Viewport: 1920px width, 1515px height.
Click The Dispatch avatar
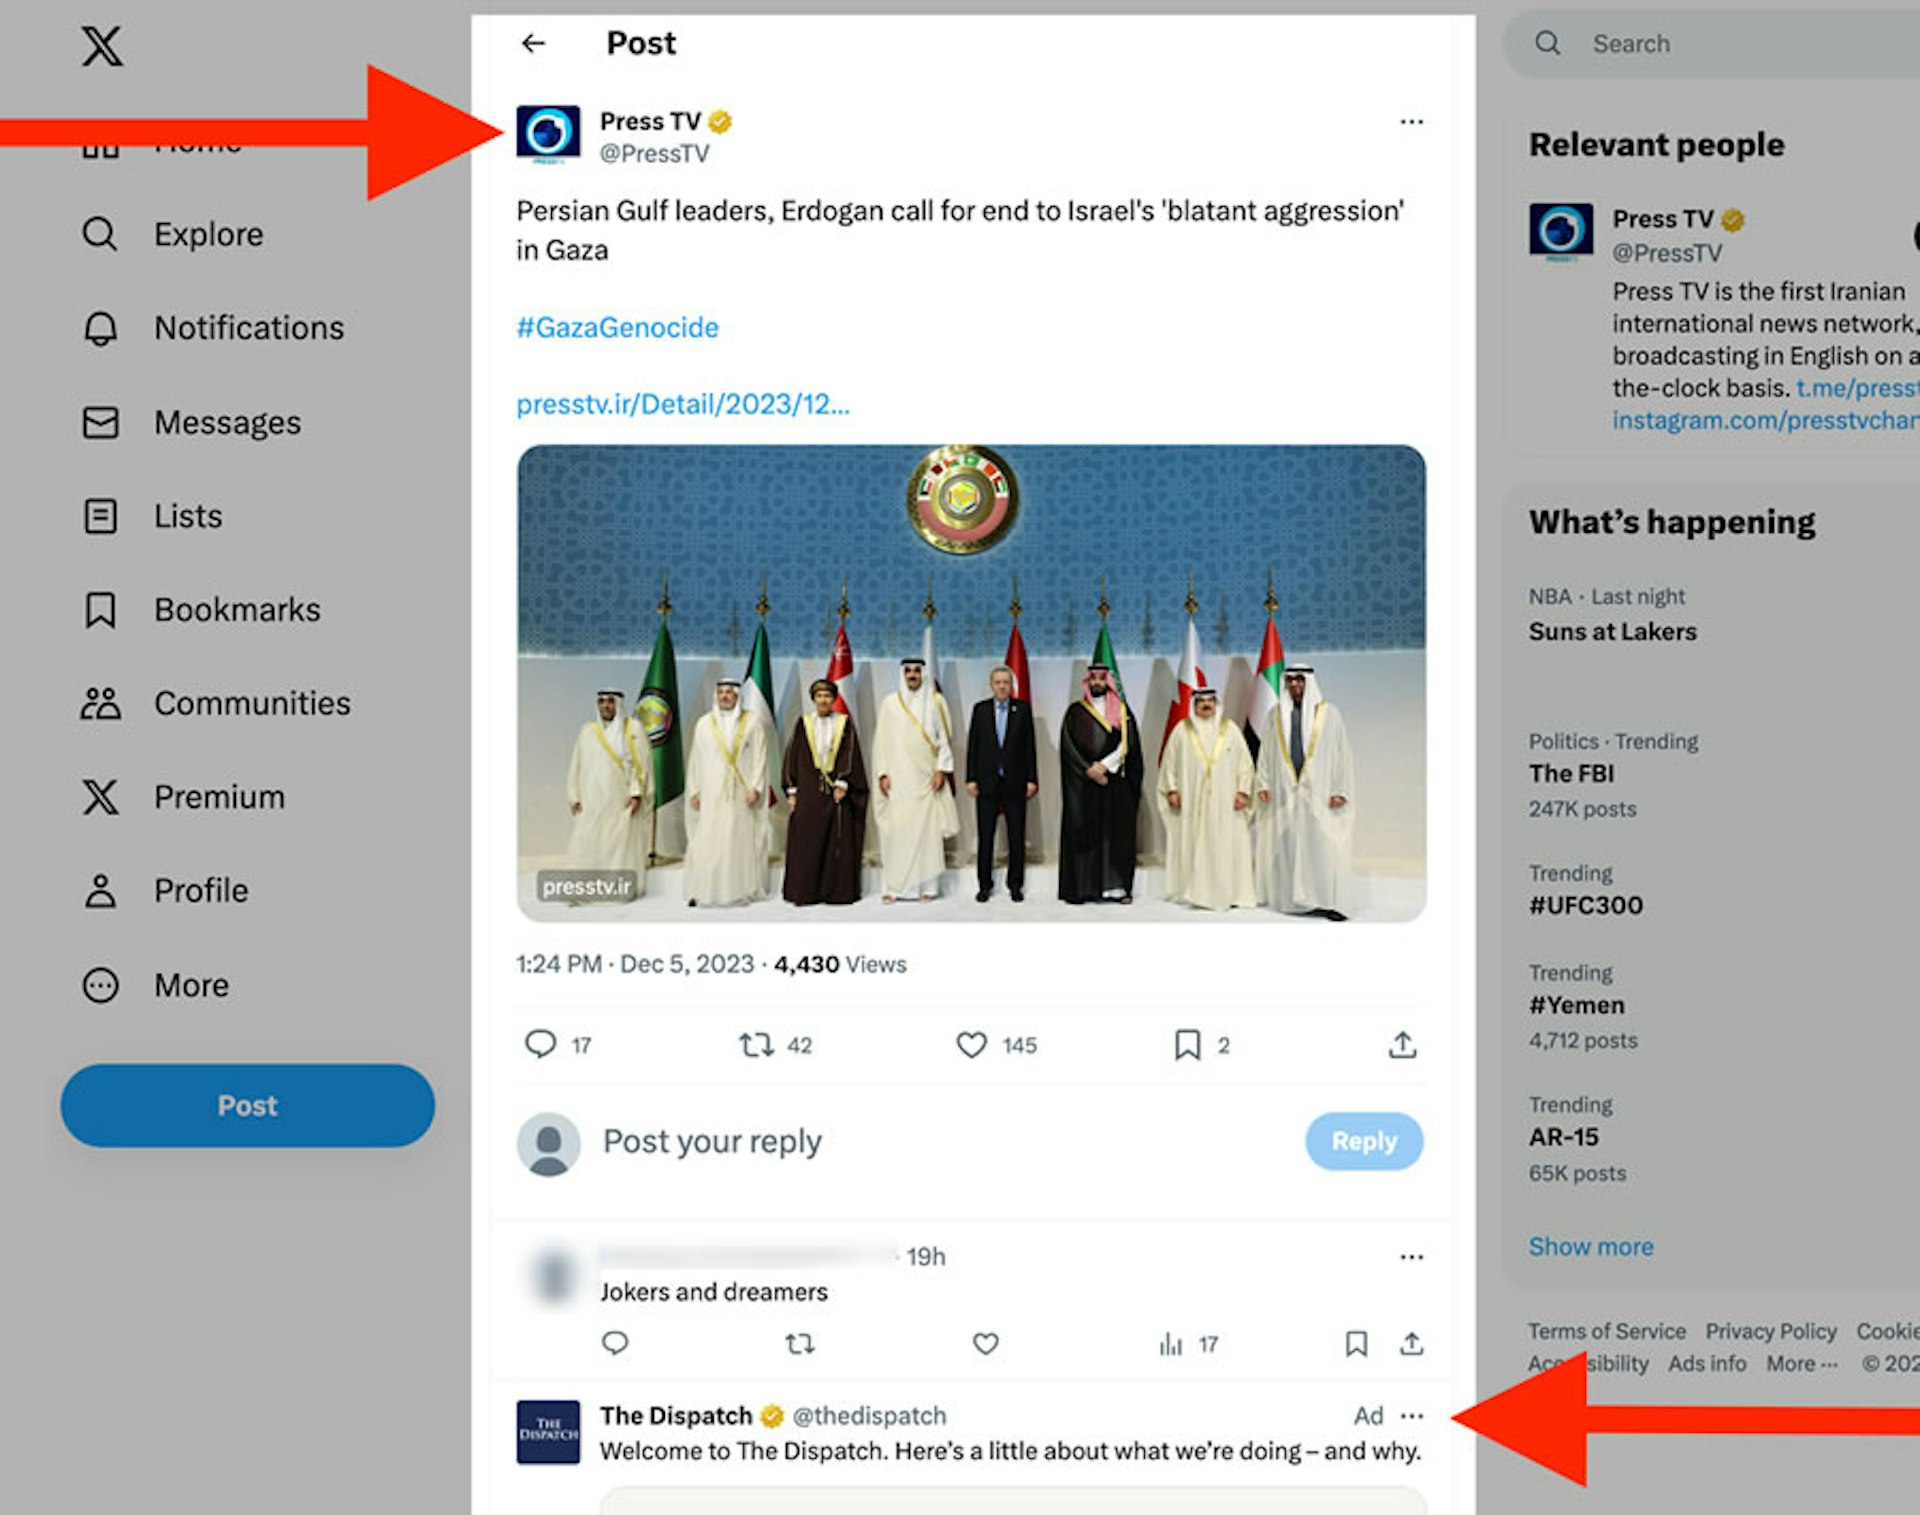click(x=548, y=1432)
